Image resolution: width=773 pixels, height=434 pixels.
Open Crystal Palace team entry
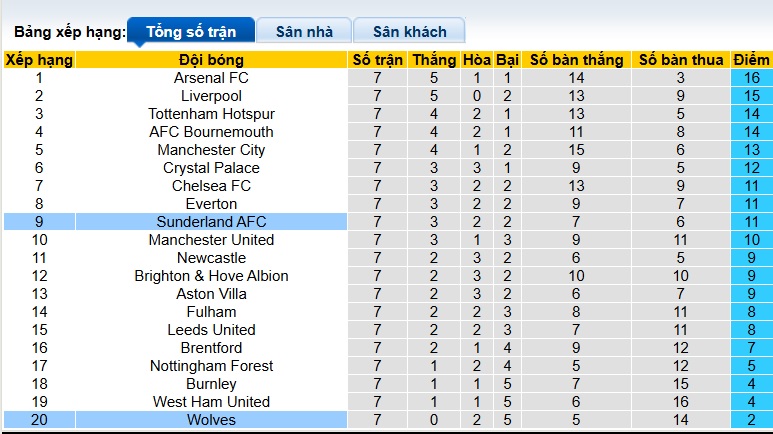211,168
